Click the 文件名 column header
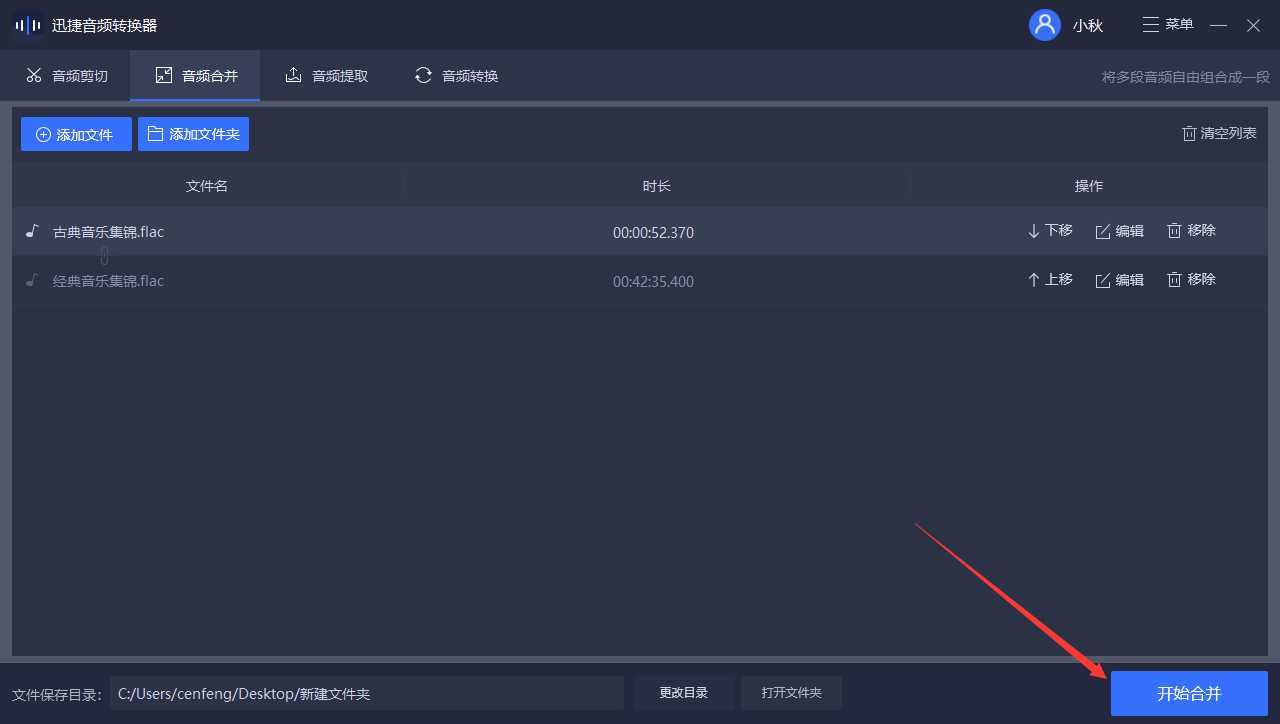The width and height of the screenshot is (1280, 724). [207, 186]
